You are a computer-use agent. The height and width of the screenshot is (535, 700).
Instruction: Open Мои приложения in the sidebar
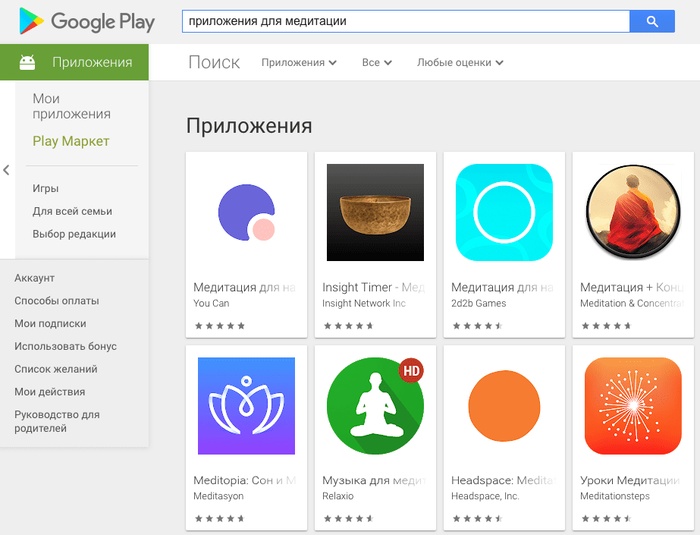pyautogui.click(x=71, y=106)
